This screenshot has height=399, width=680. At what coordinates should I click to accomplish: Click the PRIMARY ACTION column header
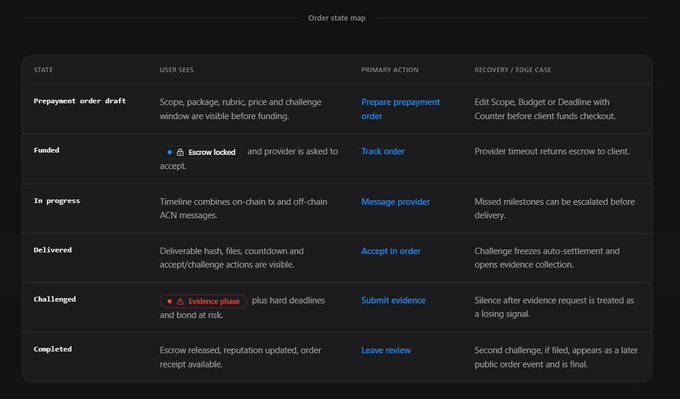390,70
